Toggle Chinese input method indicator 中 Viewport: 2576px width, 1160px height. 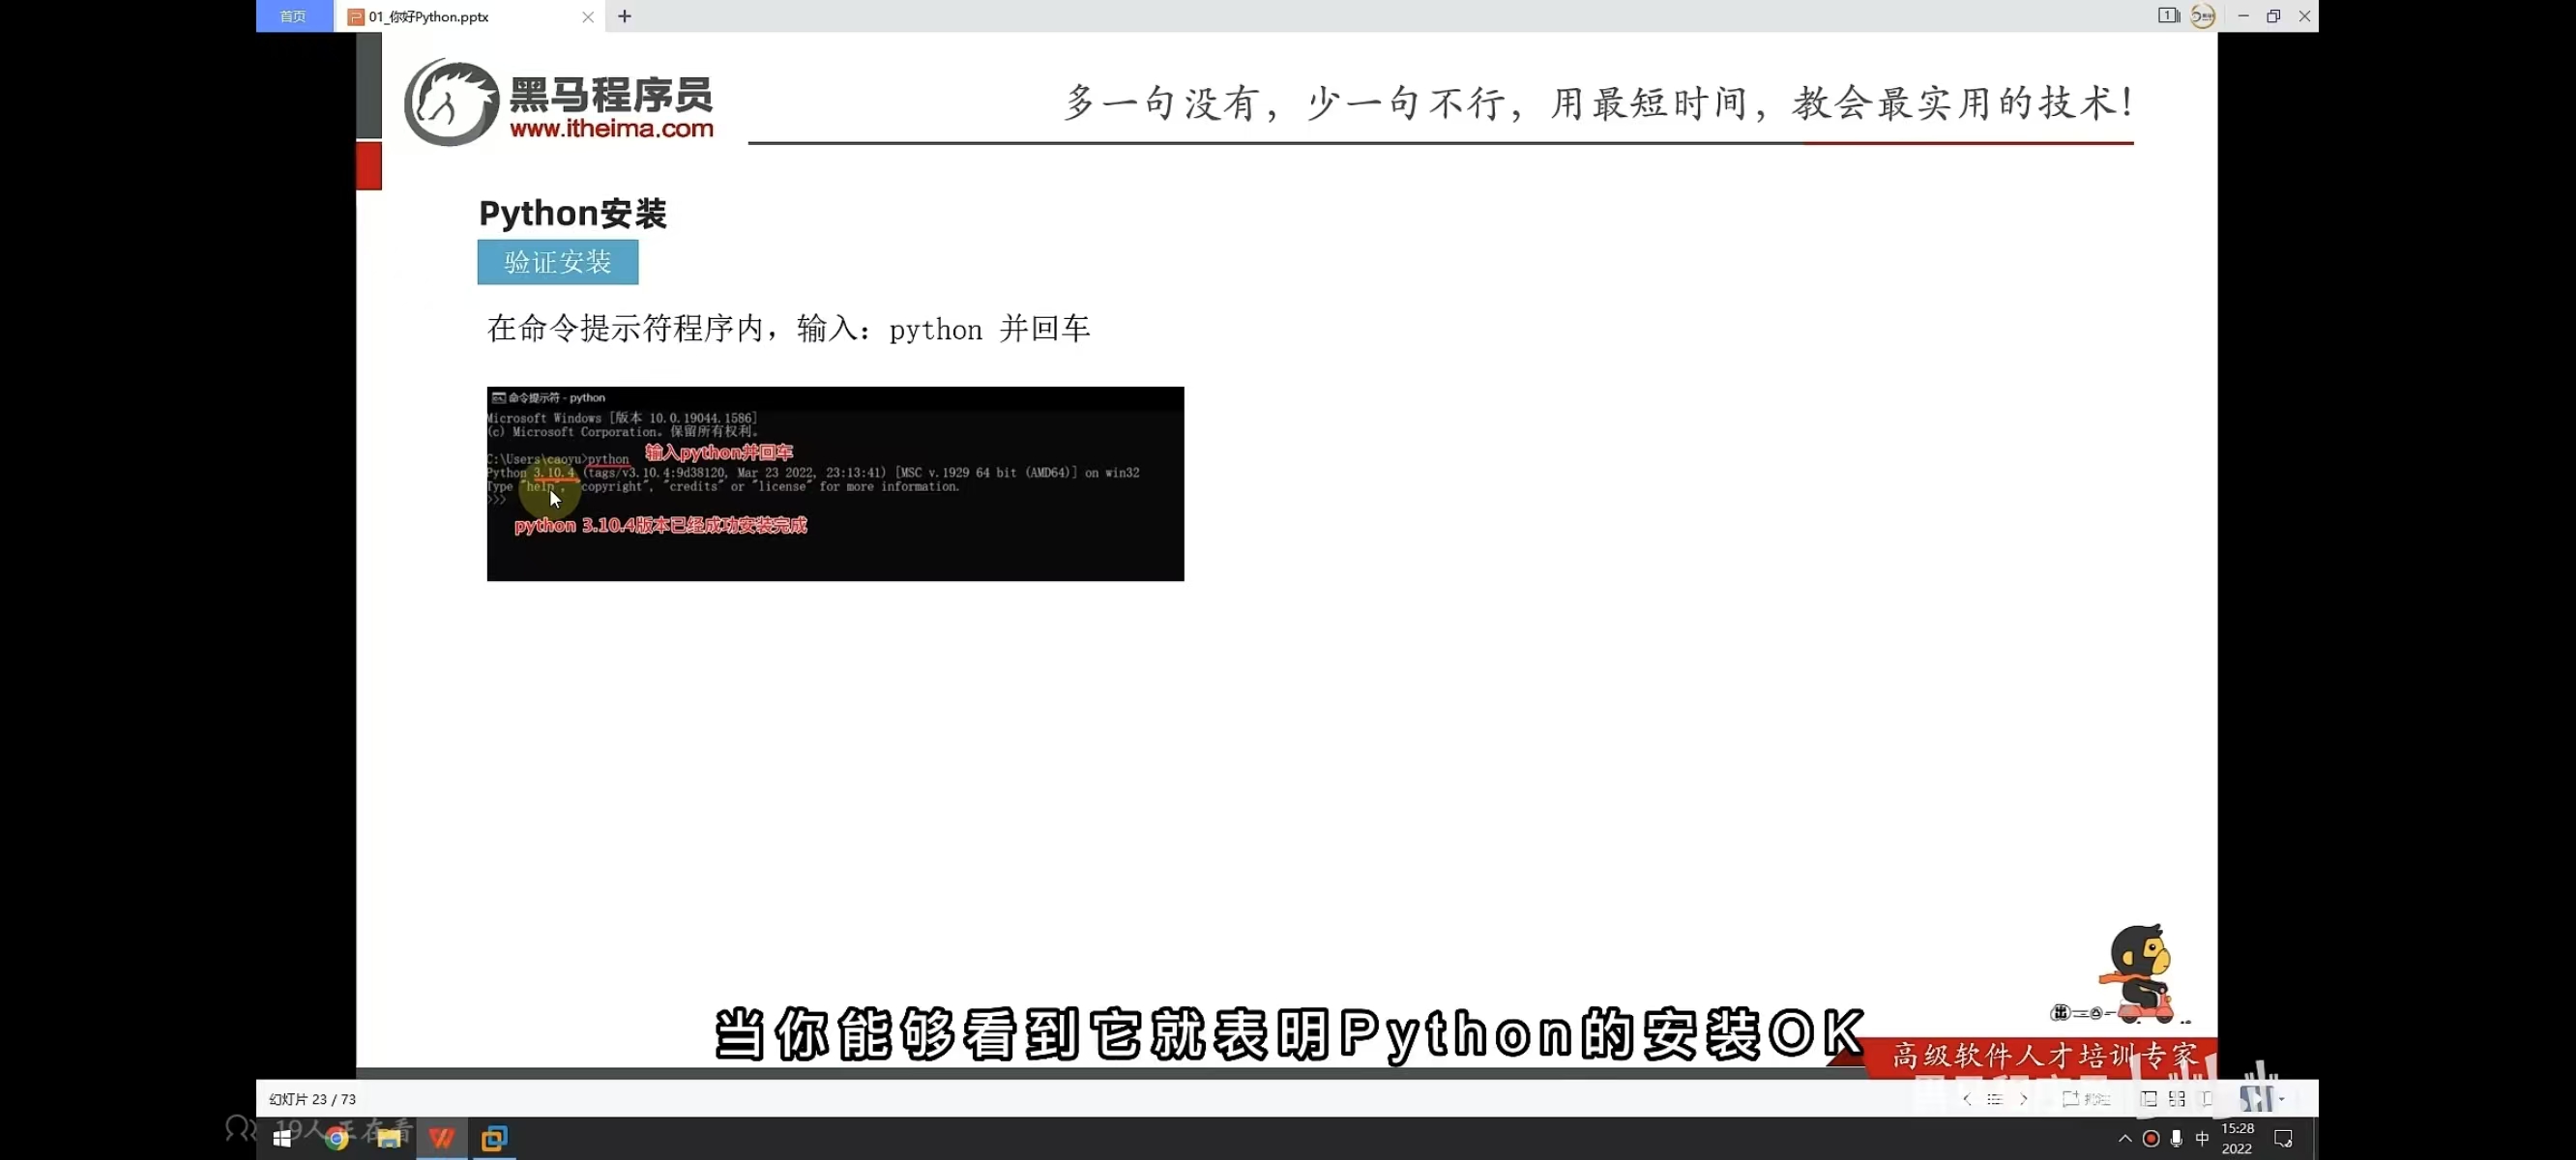click(2202, 1138)
